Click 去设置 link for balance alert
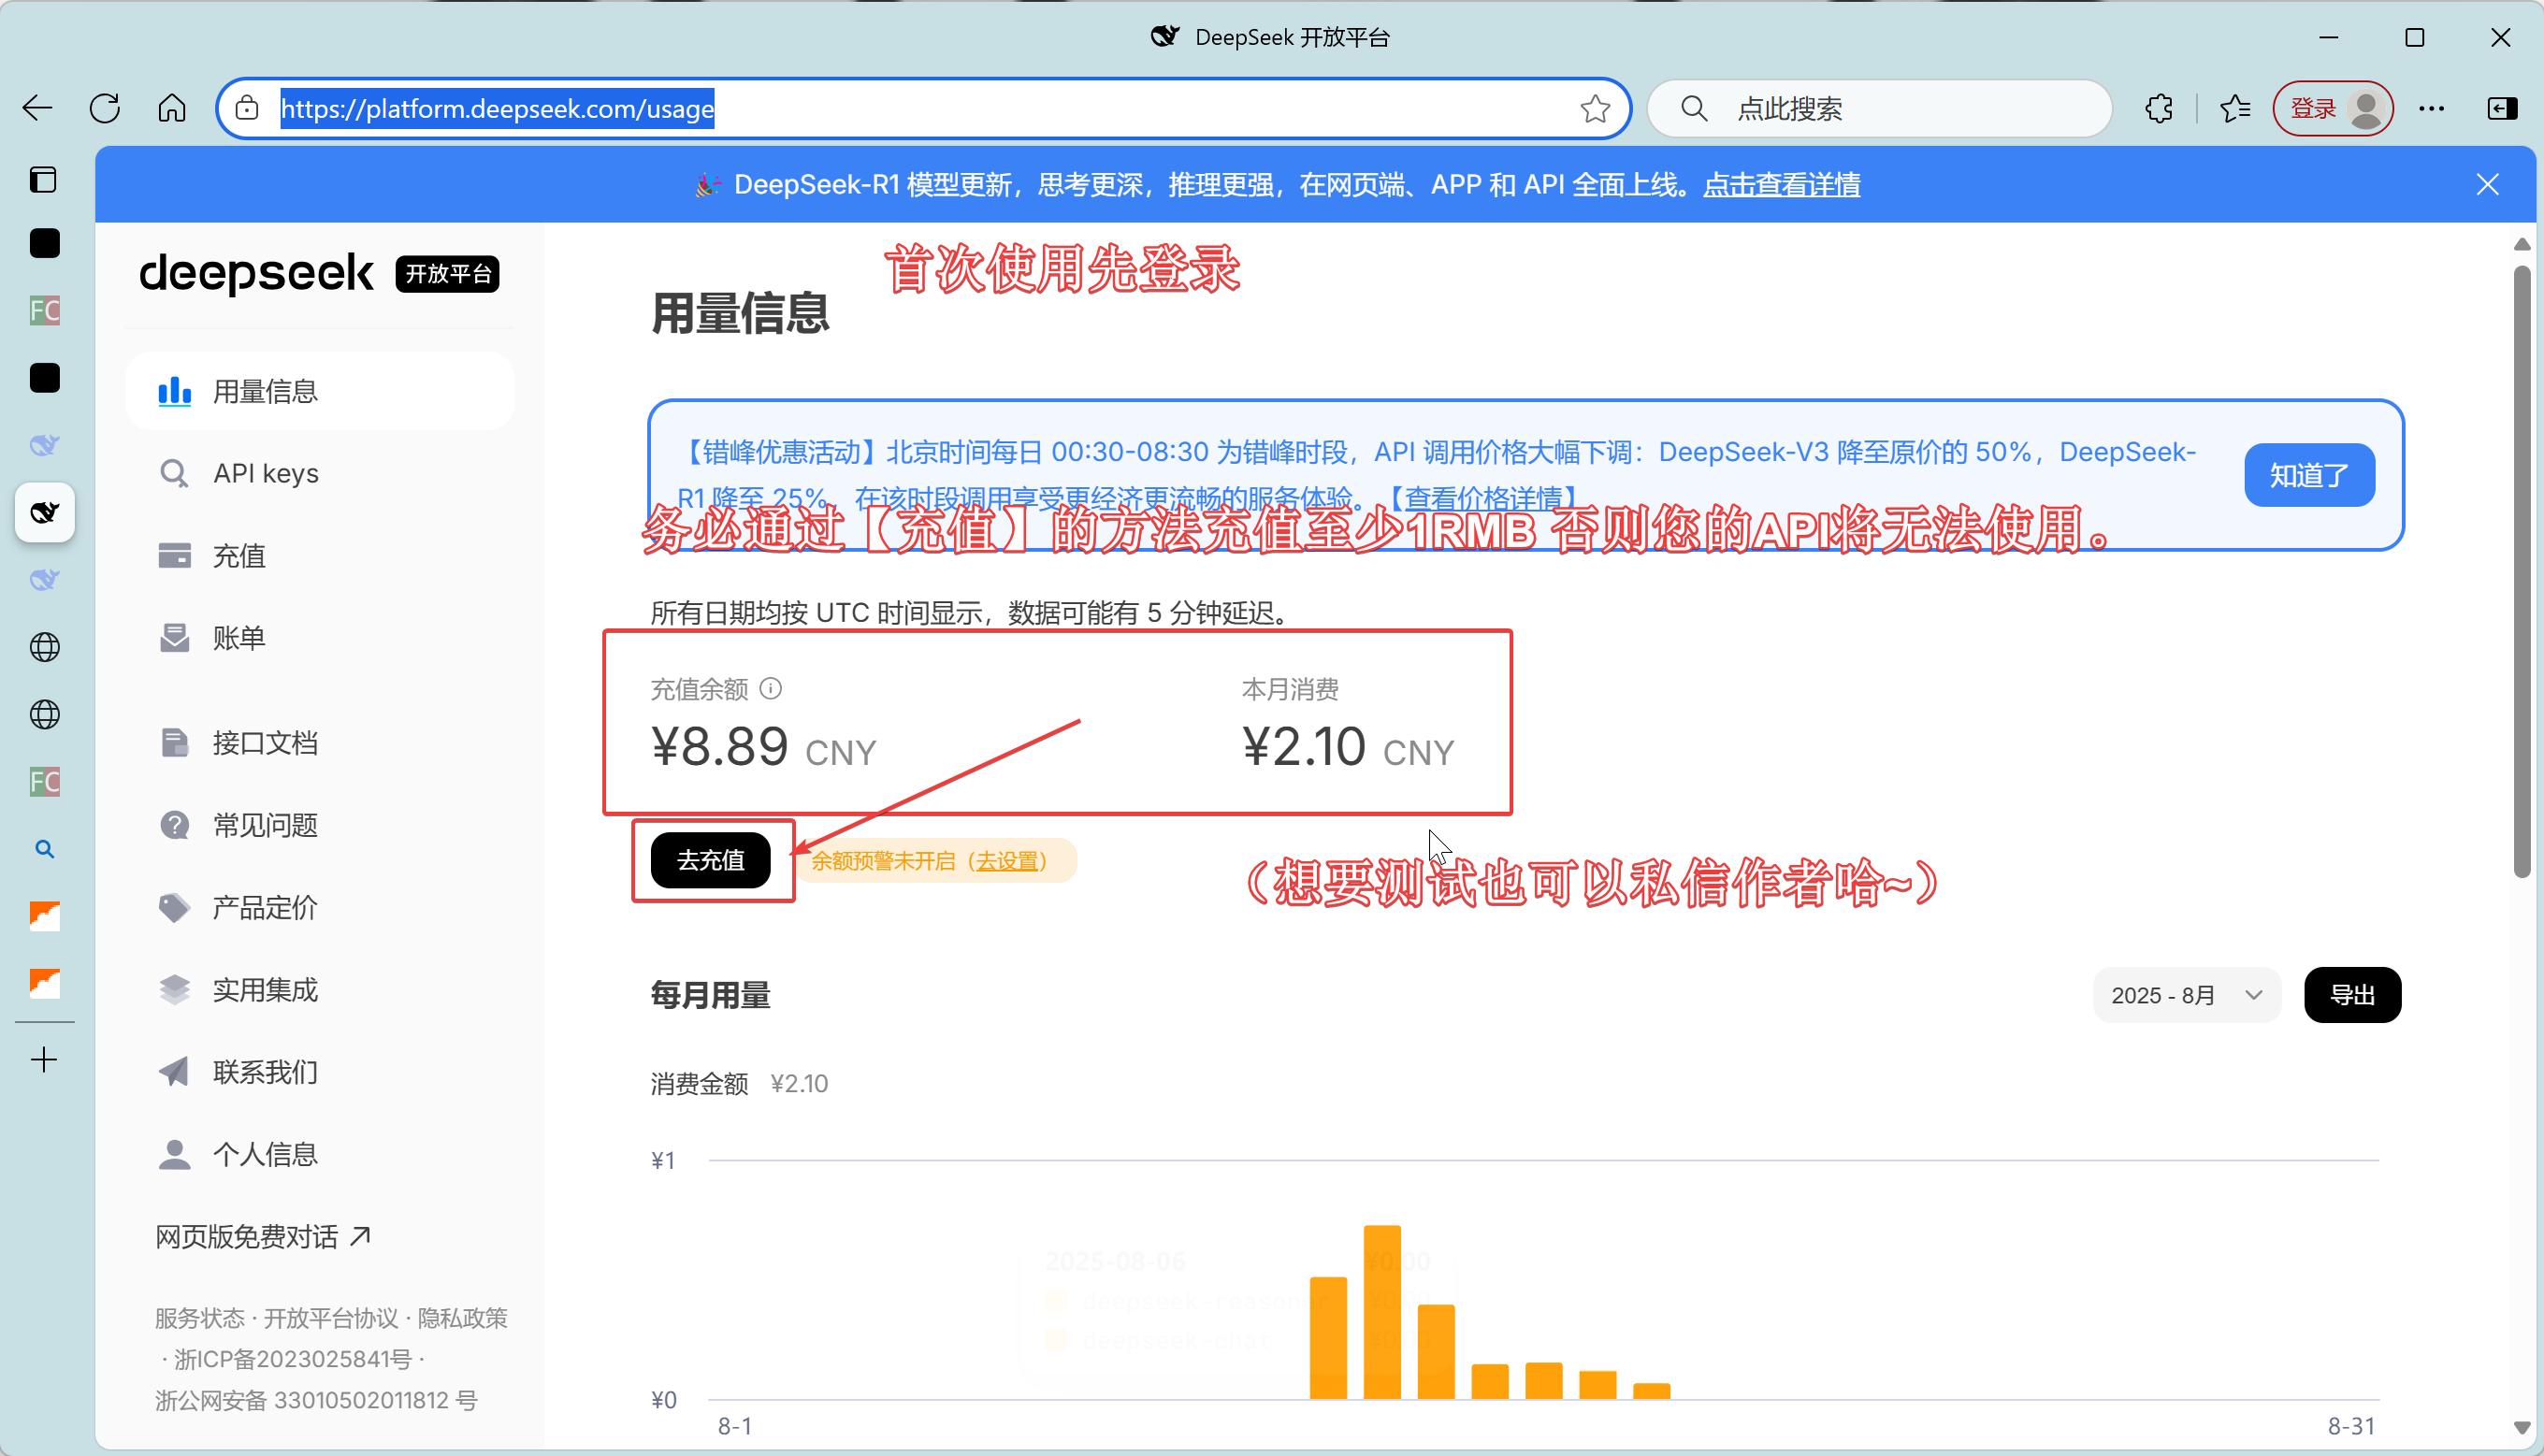The image size is (2544, 1456). (x=1008, y=861)
